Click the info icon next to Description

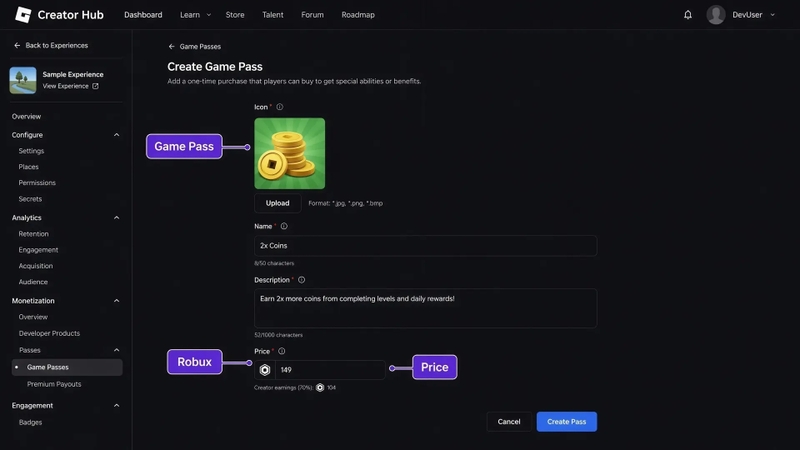(302, 280)
